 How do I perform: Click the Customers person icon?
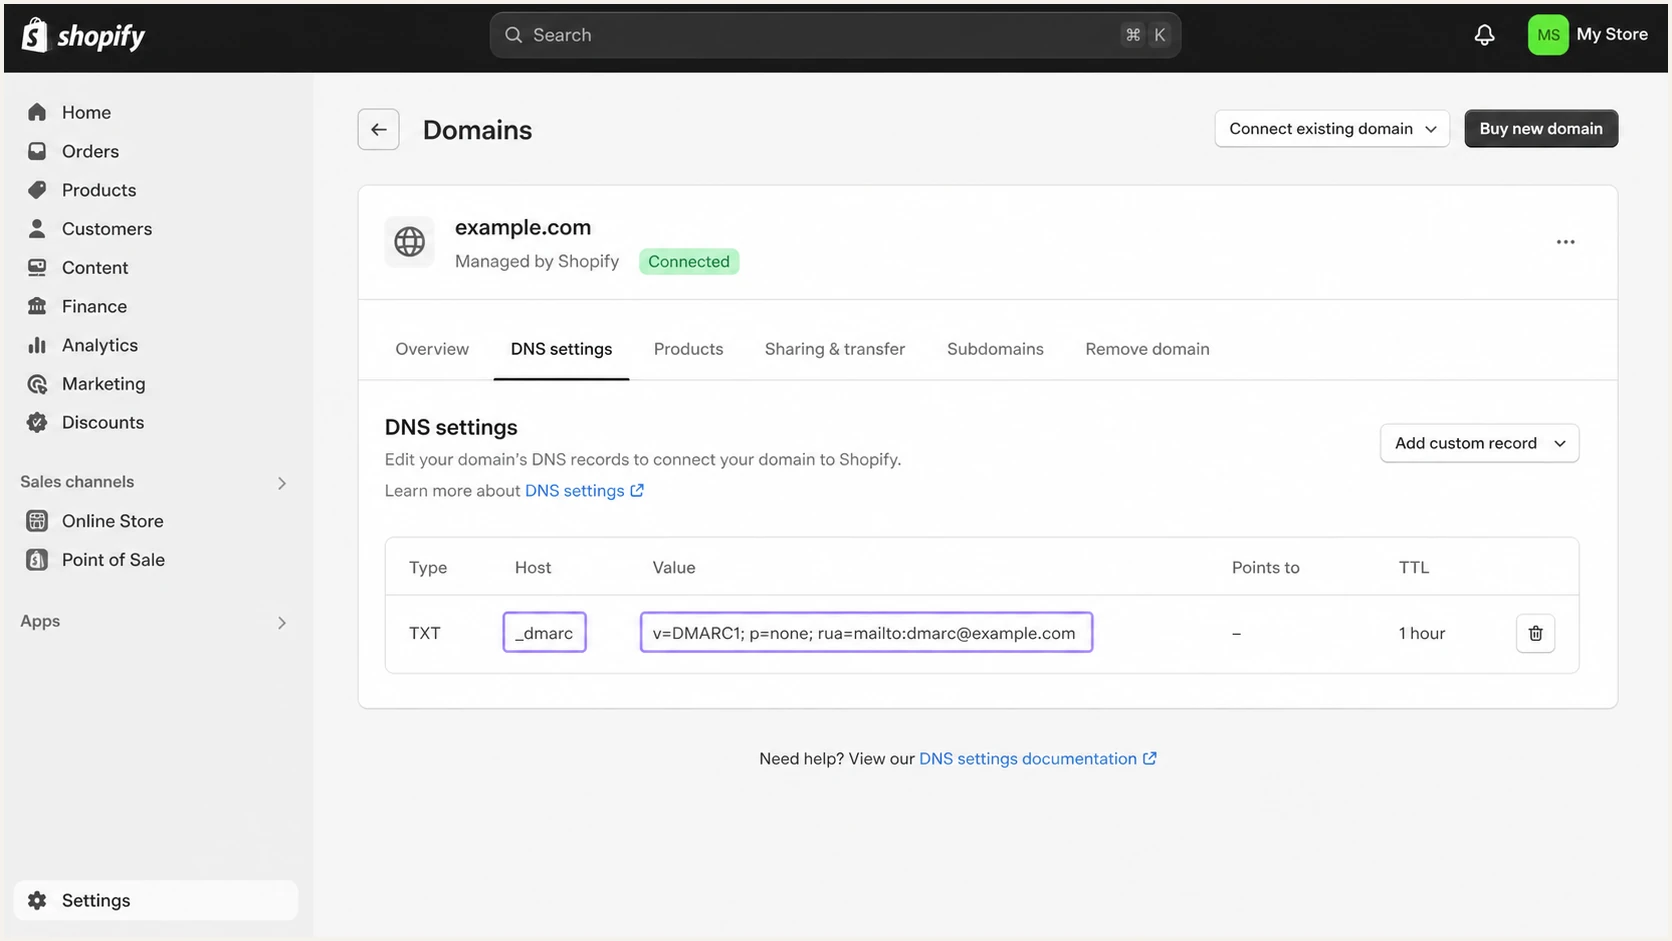[x=37, y=229]
